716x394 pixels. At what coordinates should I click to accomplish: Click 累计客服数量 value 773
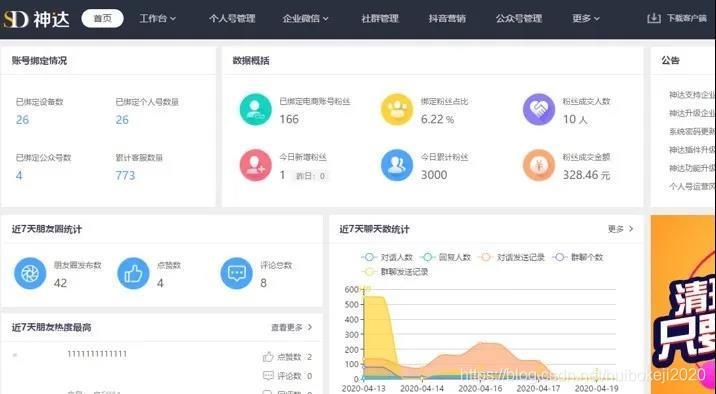pos(125,175)
